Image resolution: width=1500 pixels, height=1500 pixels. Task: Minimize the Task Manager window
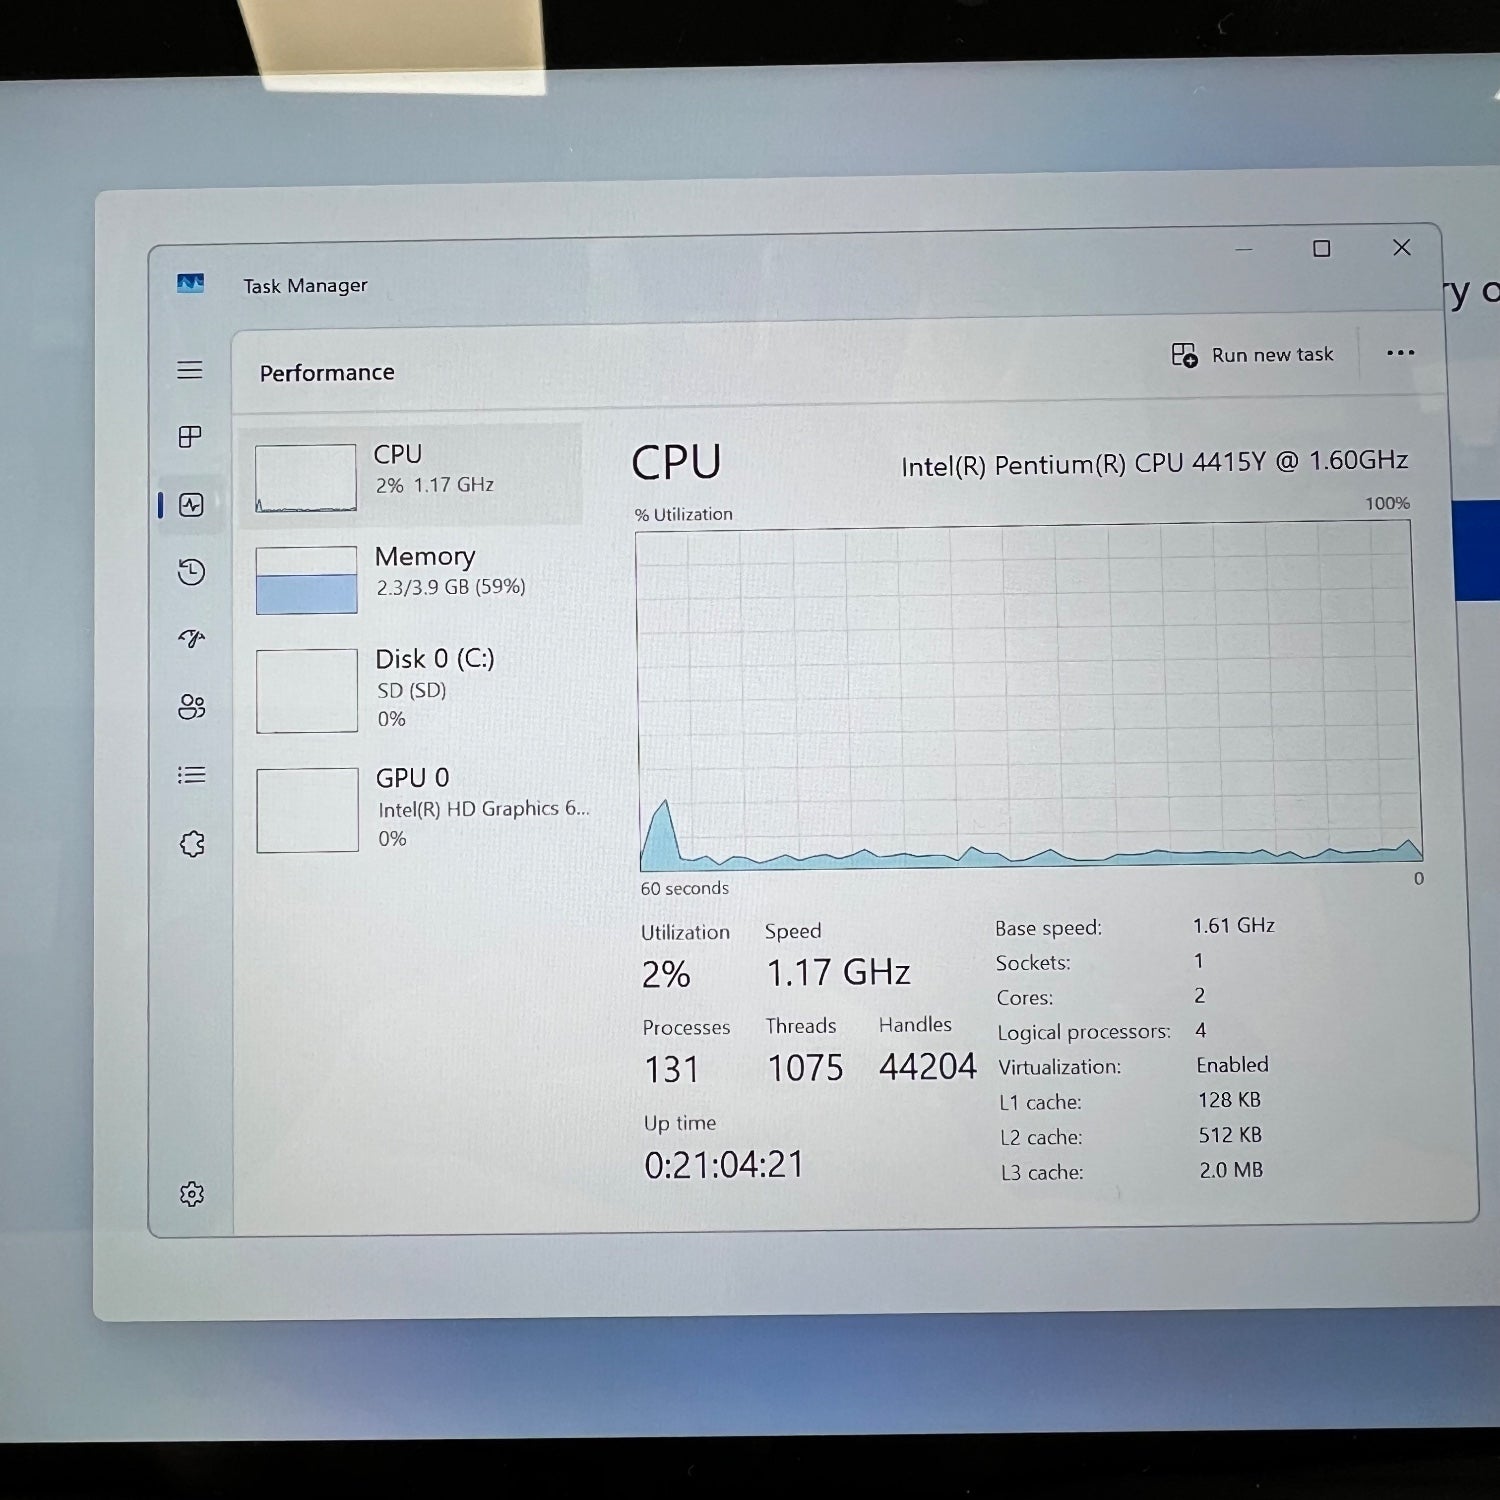coord(1243,249)
